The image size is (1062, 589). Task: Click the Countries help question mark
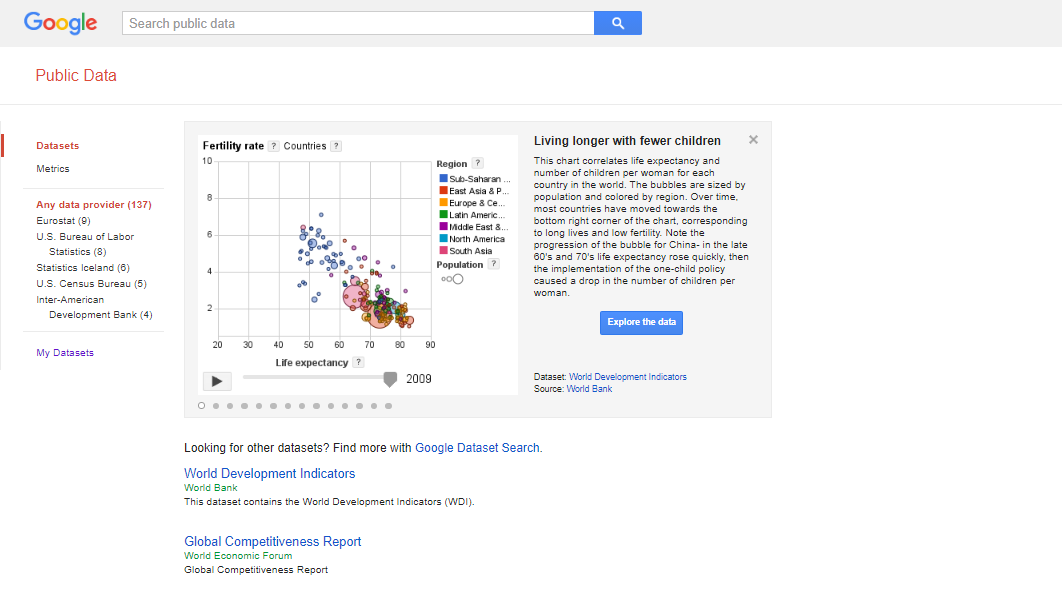[x=336, y=146]
